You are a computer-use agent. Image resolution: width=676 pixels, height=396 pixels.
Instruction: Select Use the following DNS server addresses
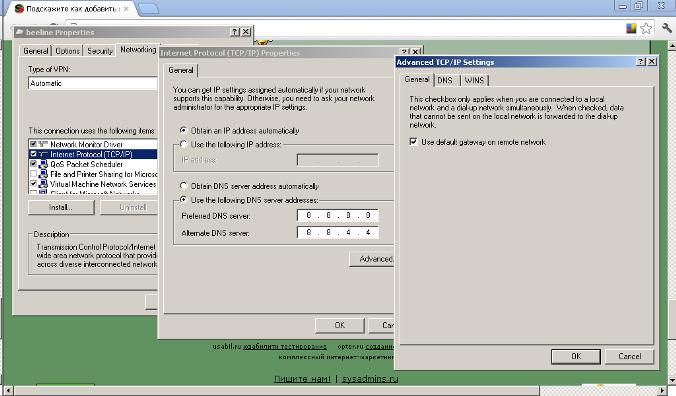184,200
